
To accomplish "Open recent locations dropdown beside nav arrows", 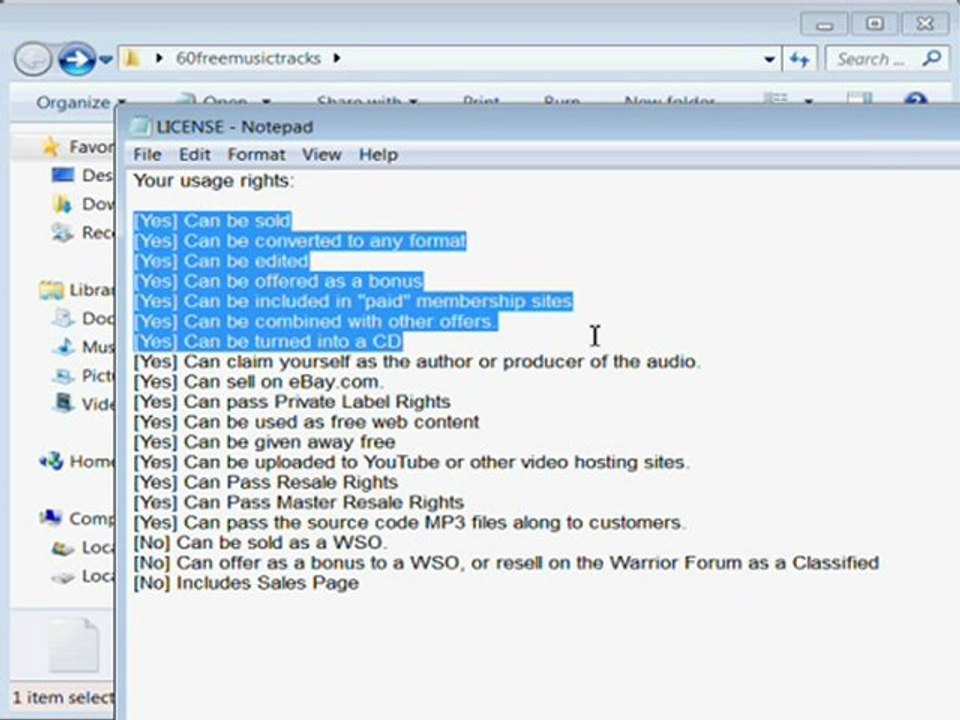I will point(106,59).
